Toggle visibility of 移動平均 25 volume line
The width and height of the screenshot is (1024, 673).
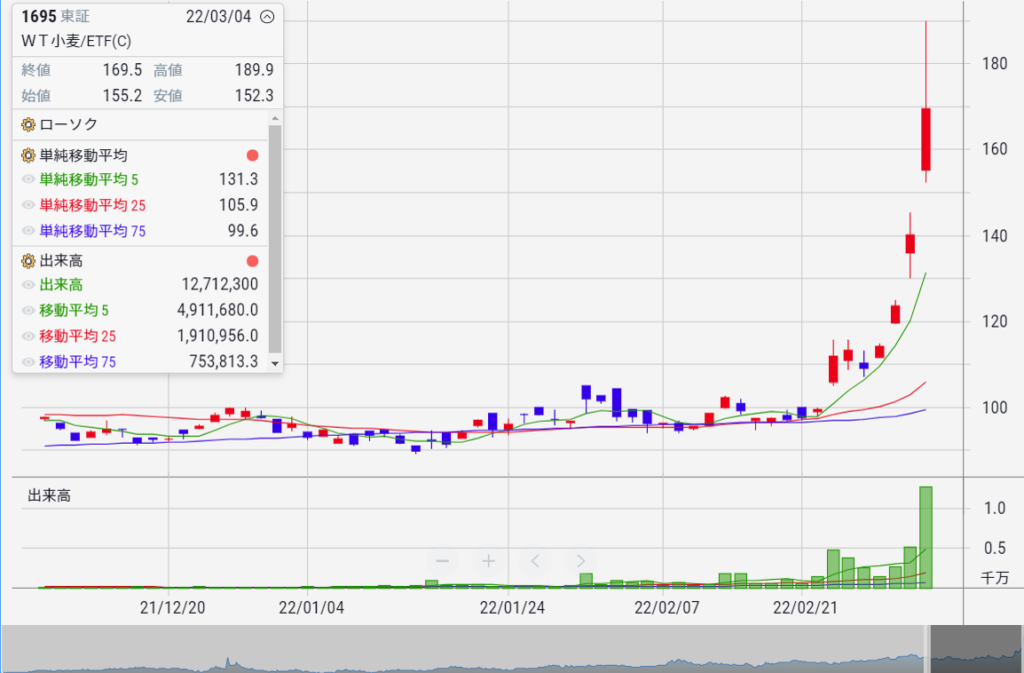point(28,336)
